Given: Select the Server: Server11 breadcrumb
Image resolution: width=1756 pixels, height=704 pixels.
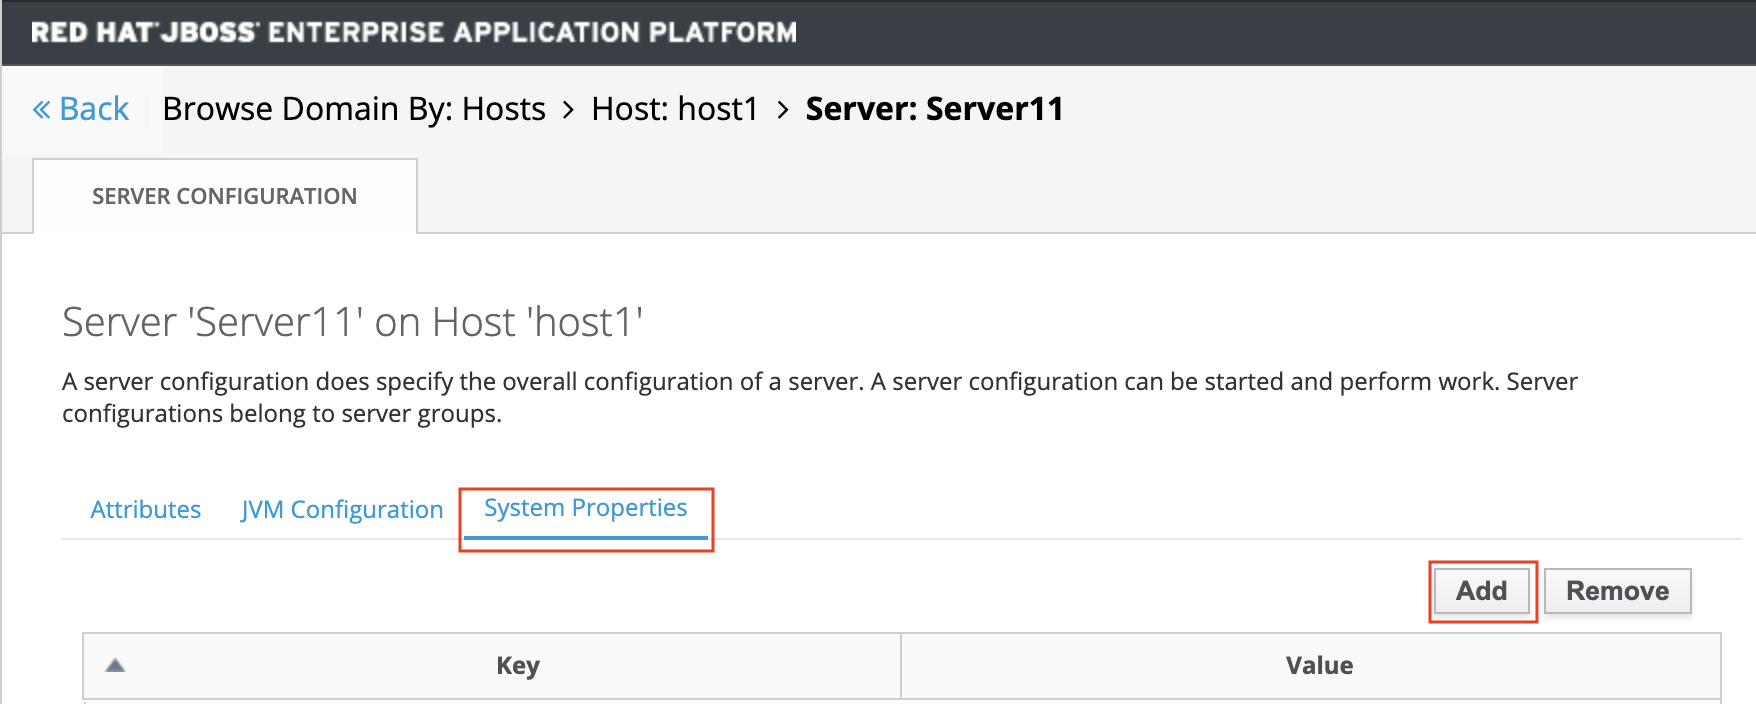Looking at the screenshot, I should (934, 109).
